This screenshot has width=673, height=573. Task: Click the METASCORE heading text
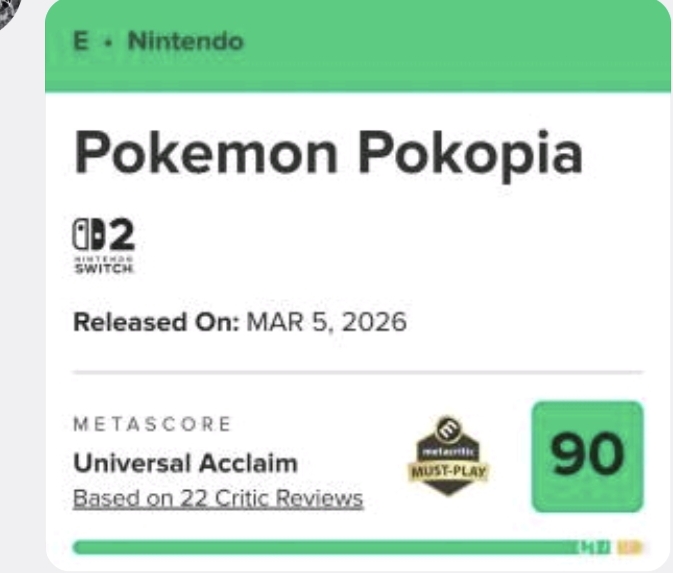152,425
